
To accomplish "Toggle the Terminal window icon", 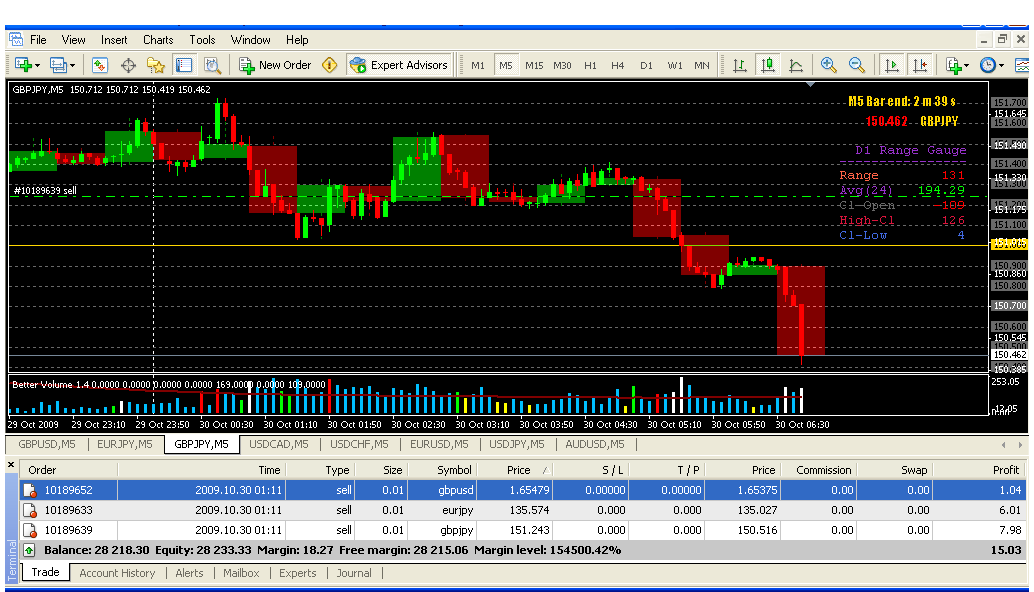I will tap(184, 65).
